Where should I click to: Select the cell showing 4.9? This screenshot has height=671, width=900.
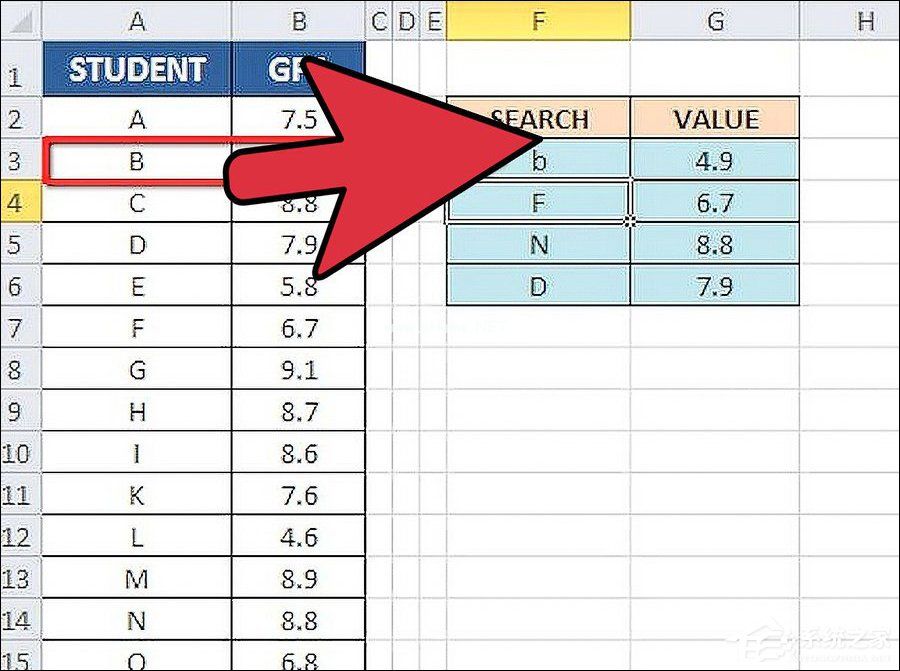coord(714,161)
